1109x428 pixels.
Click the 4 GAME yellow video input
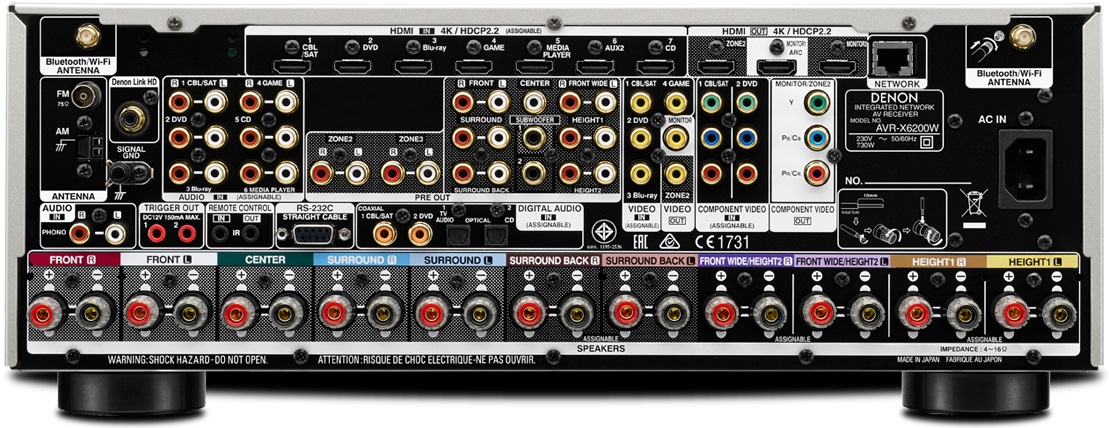[675, 103]
